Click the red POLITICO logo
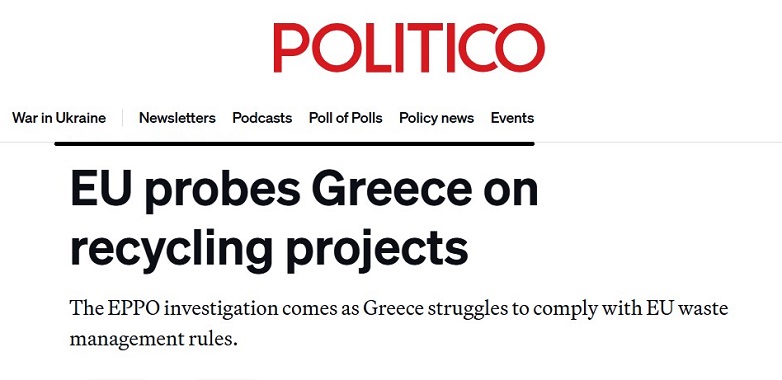 409,48
